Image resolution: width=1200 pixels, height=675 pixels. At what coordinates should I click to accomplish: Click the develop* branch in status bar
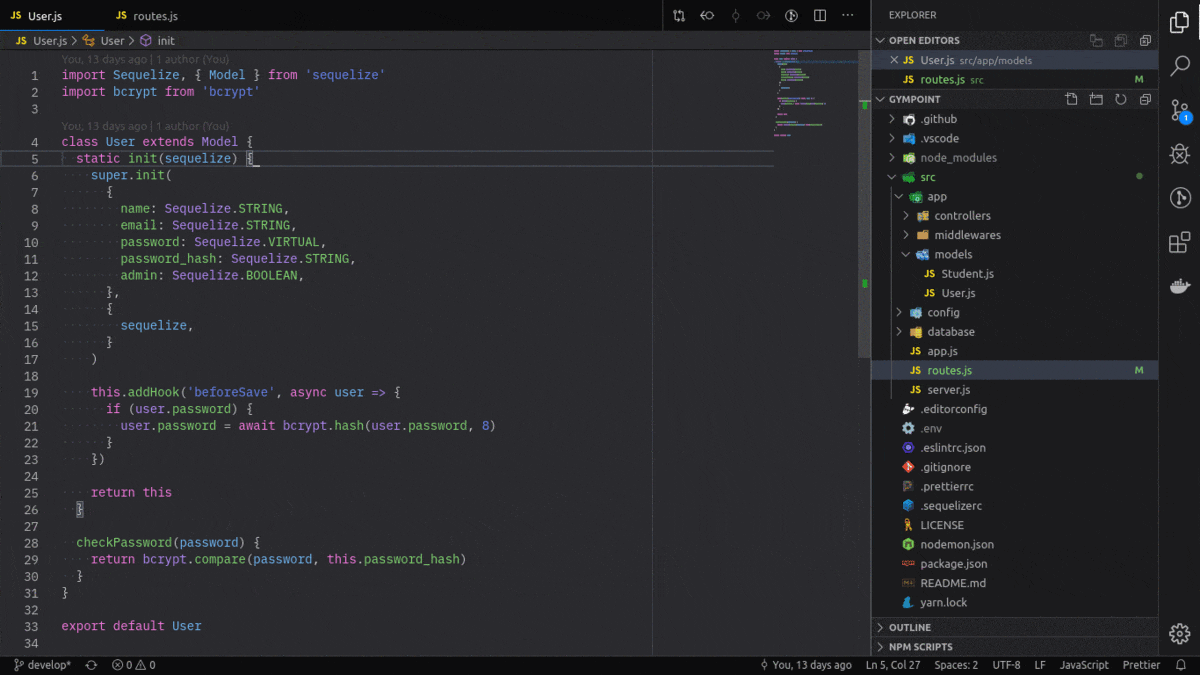click(42, 665)
